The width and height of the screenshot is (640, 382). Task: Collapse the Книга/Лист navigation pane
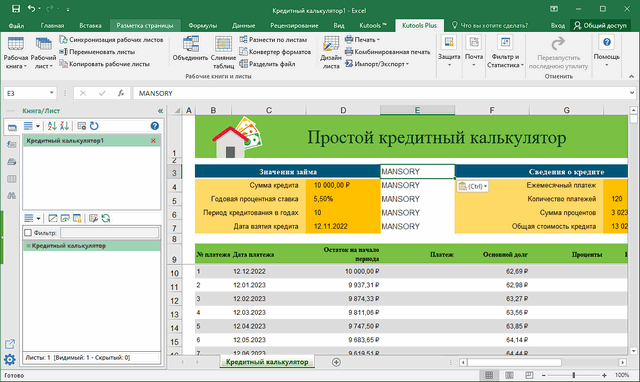click(x=160, y=111)
